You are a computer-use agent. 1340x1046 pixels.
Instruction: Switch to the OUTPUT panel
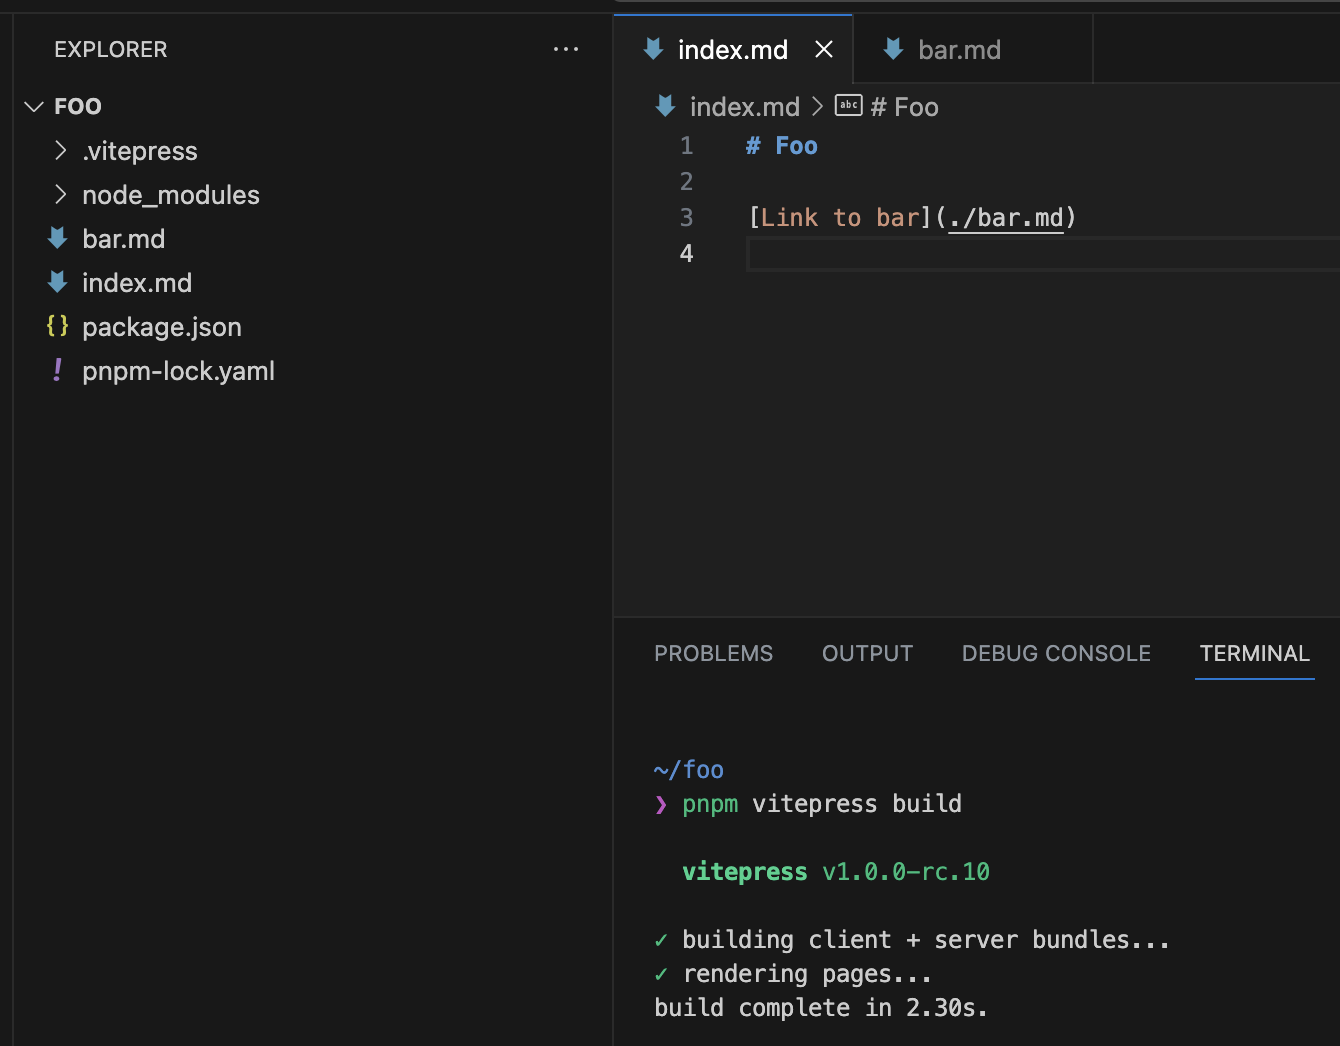pos(867,653)
